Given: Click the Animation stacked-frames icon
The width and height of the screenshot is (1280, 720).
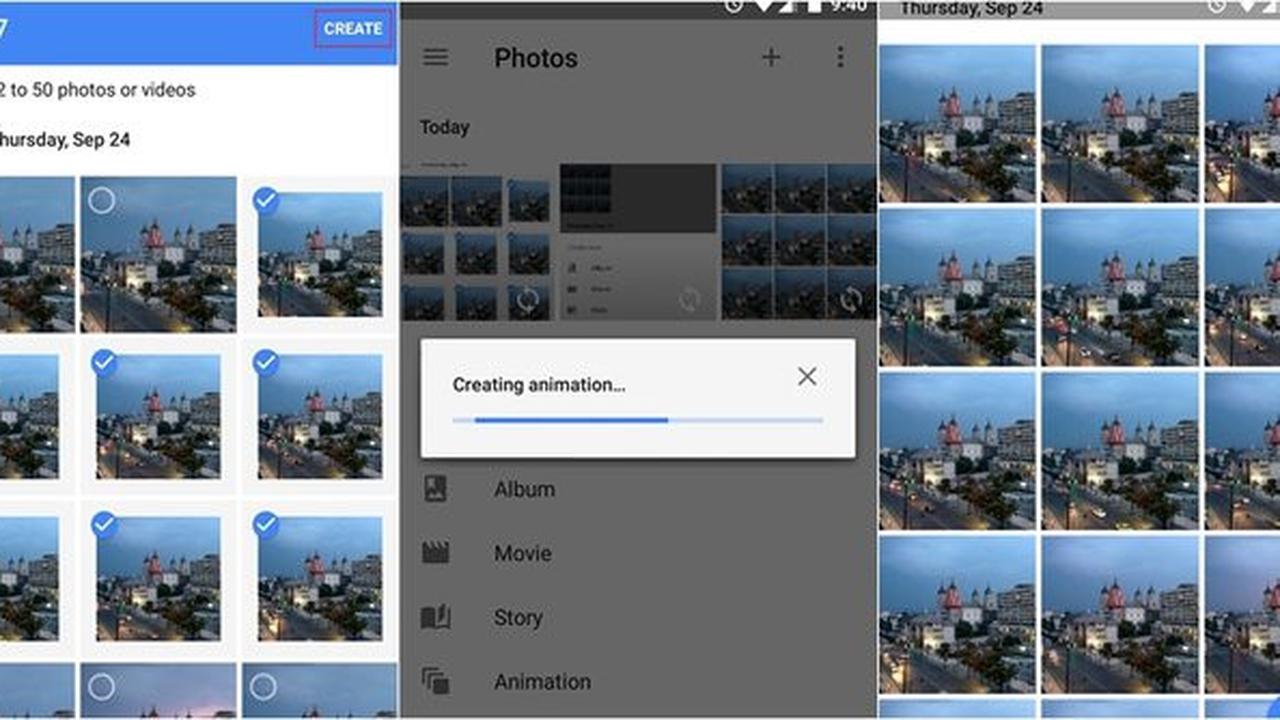Looking at the screenshot, I should (x=436, y=681).
